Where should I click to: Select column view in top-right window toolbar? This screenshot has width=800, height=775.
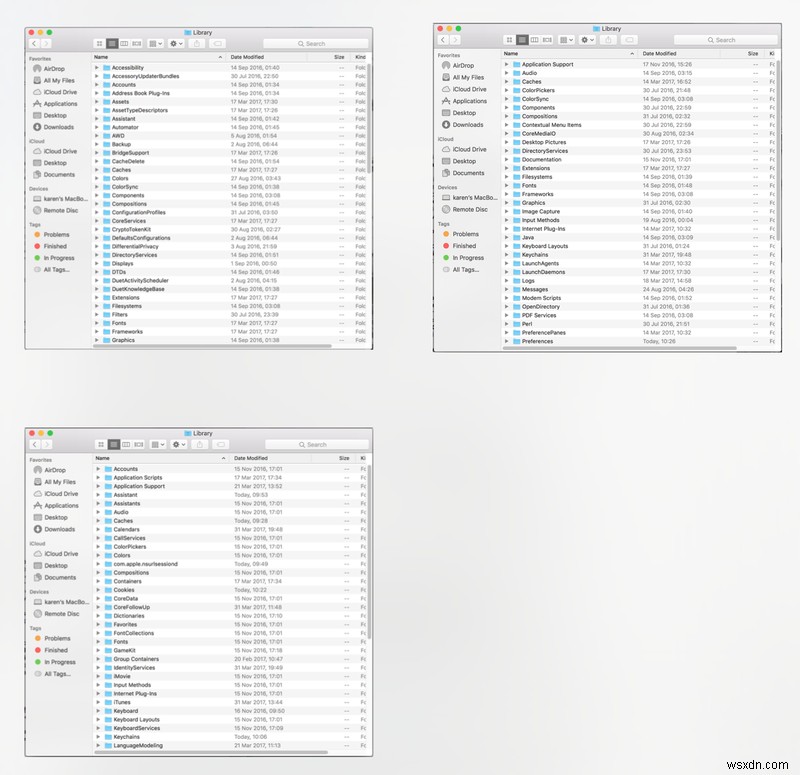pyautogui.click(x=534, y=40)
